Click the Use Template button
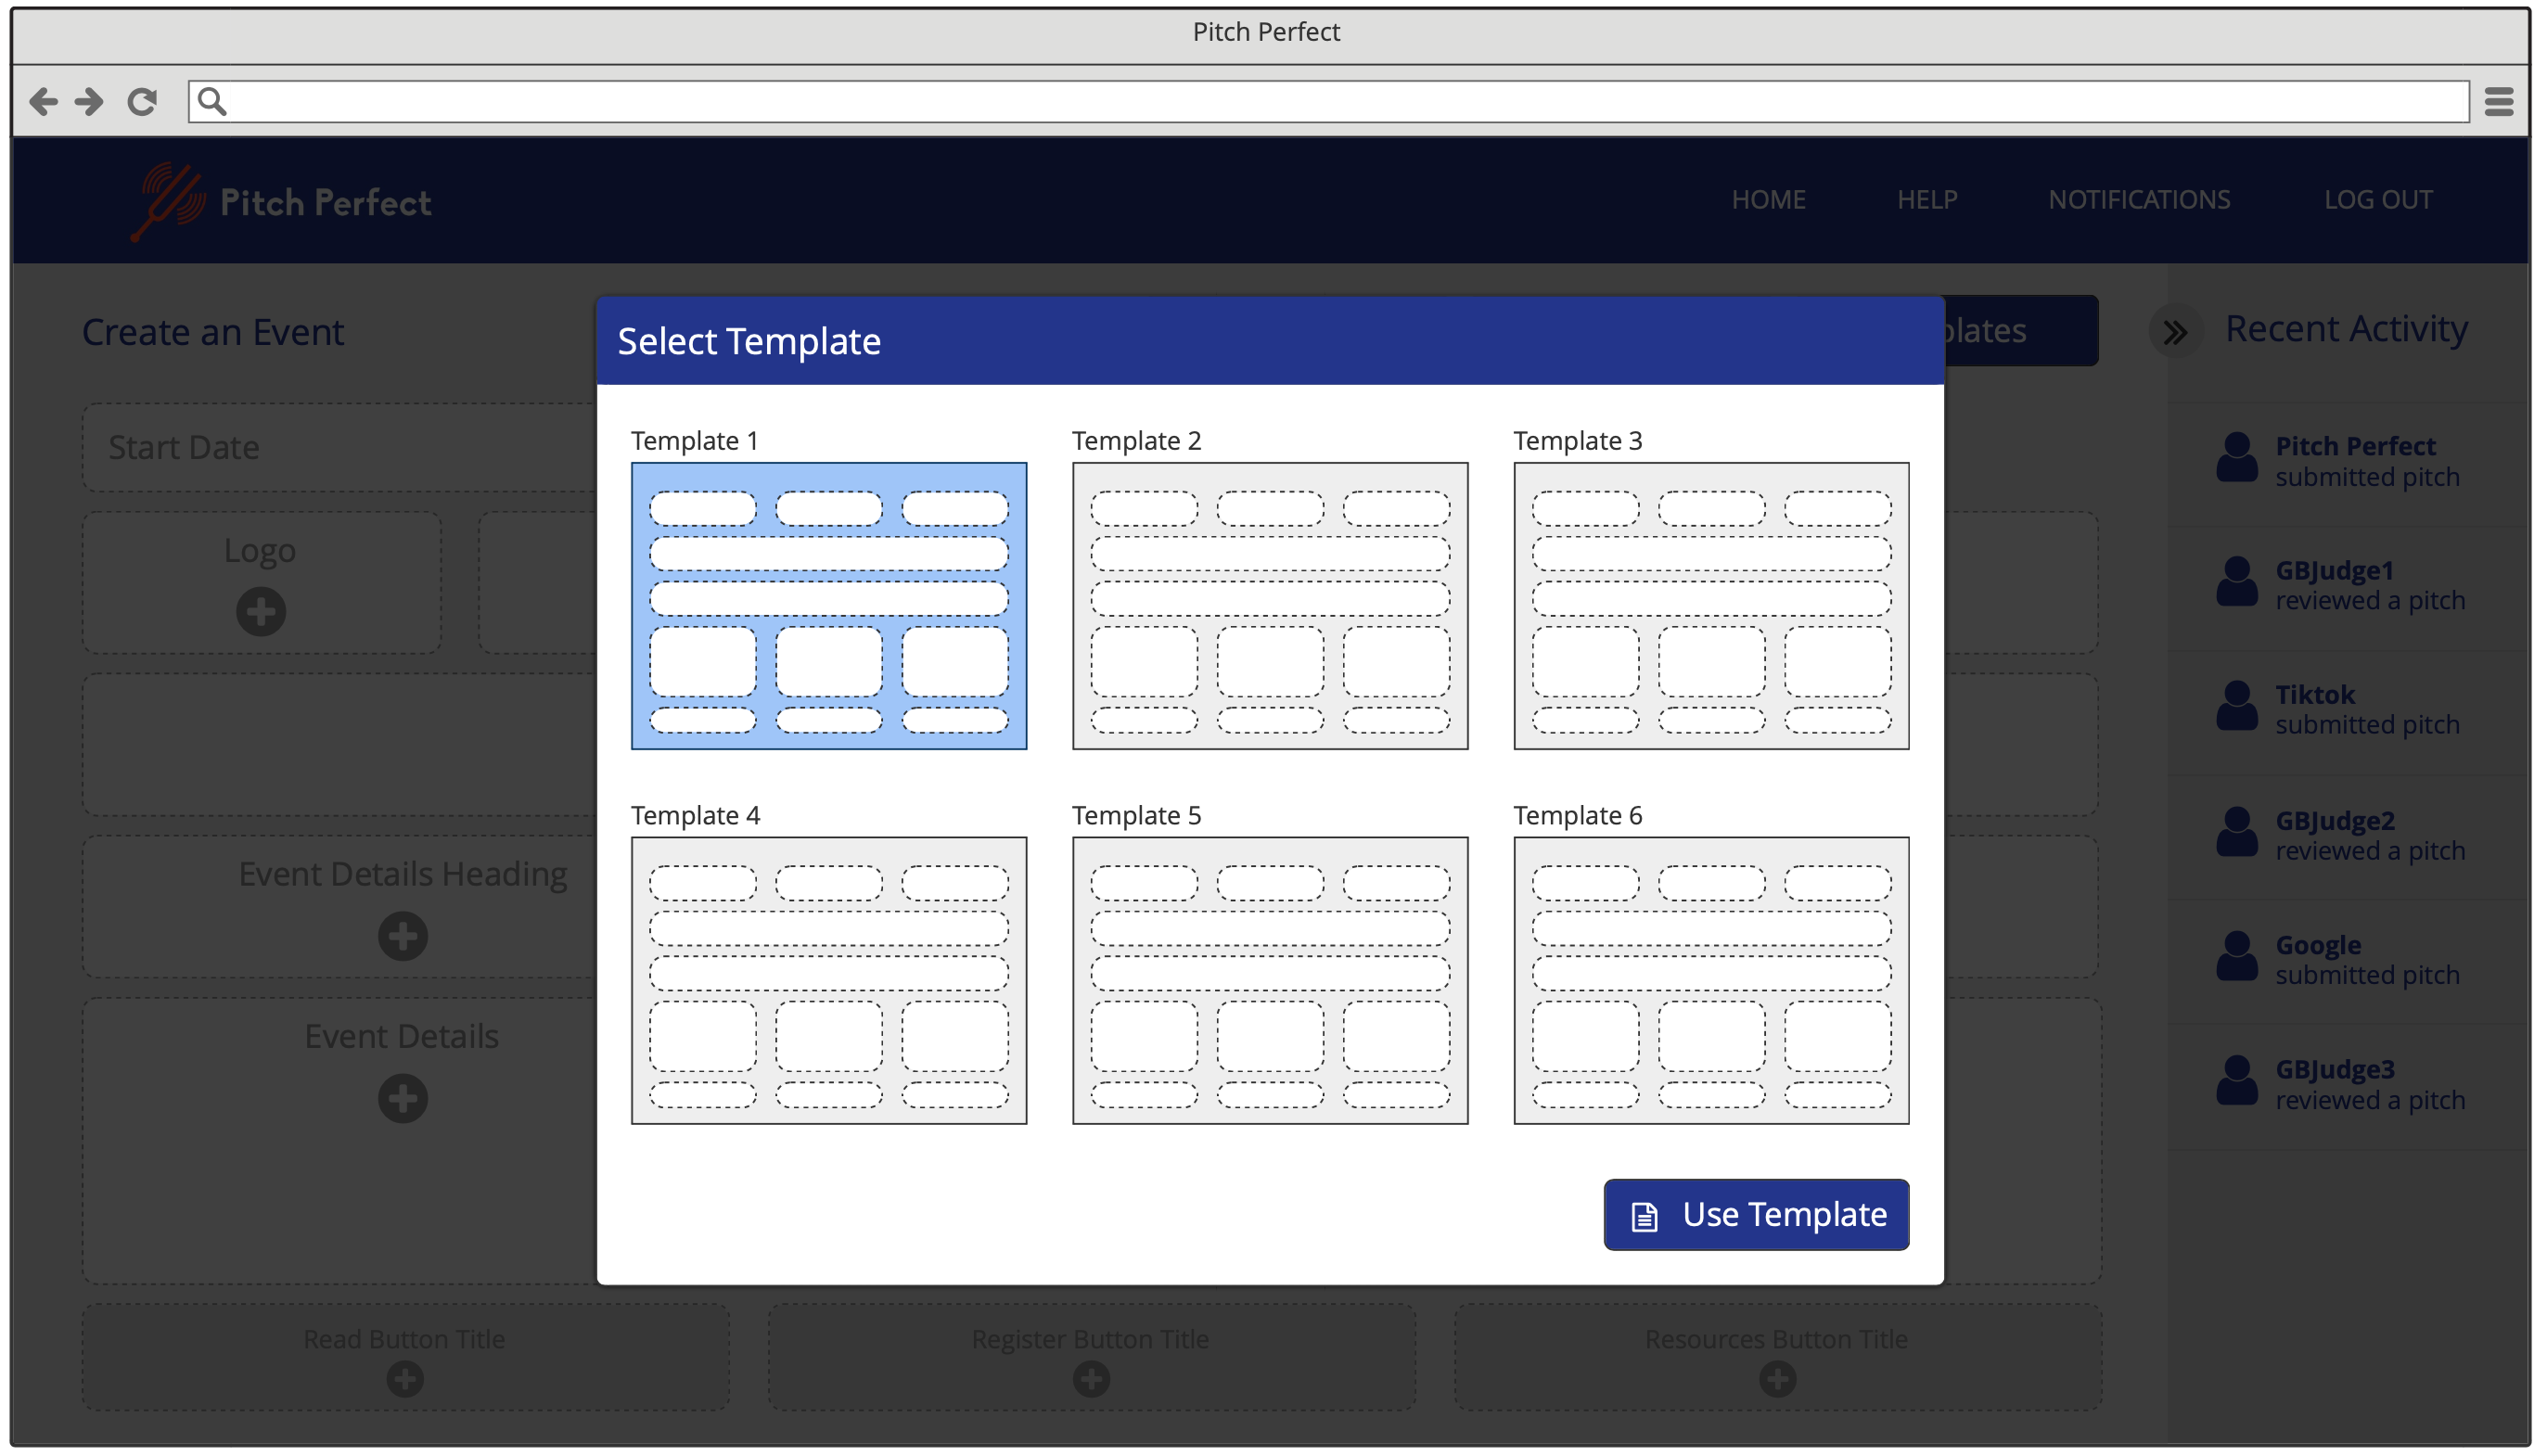2547x1456 pixels. click(1755, 1214)
